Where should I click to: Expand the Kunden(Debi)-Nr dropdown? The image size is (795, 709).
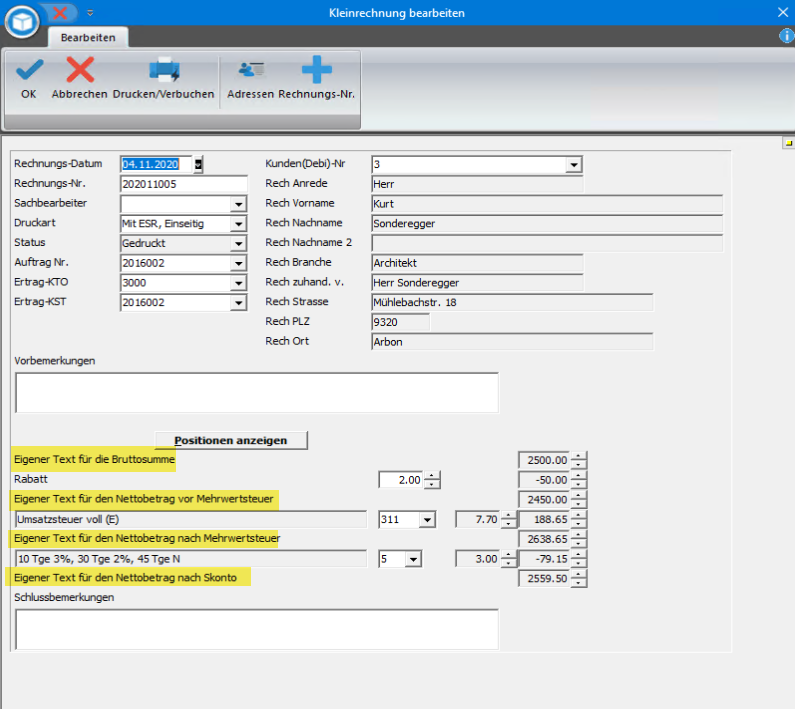point(574,165)
